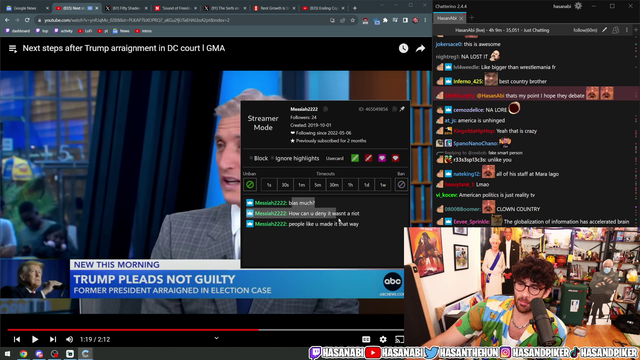Reload the current page
This screenshot has height=360, width=640.
[27, 20]
